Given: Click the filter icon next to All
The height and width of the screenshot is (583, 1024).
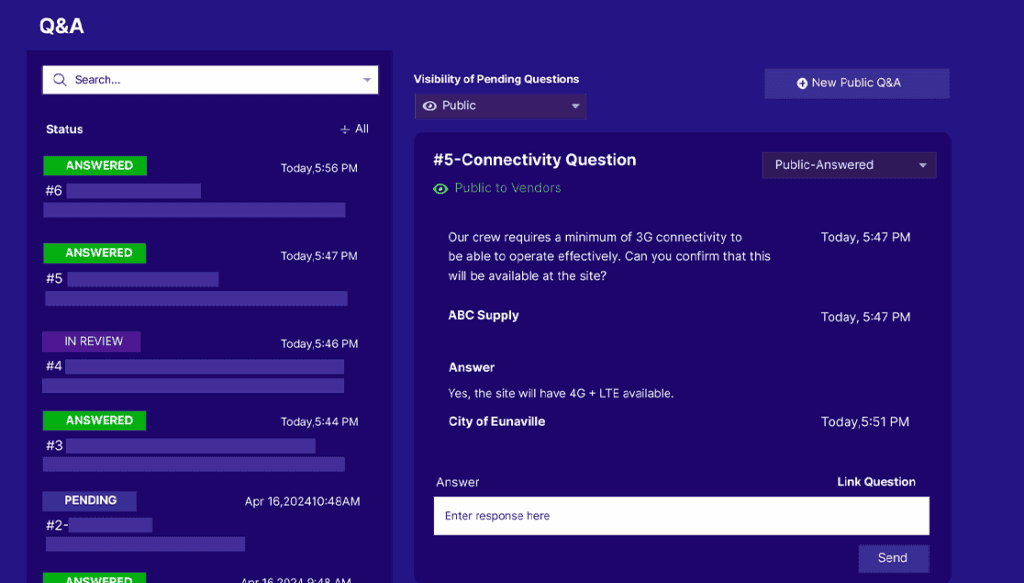Looking at the screenshot, I should point(345,129).
